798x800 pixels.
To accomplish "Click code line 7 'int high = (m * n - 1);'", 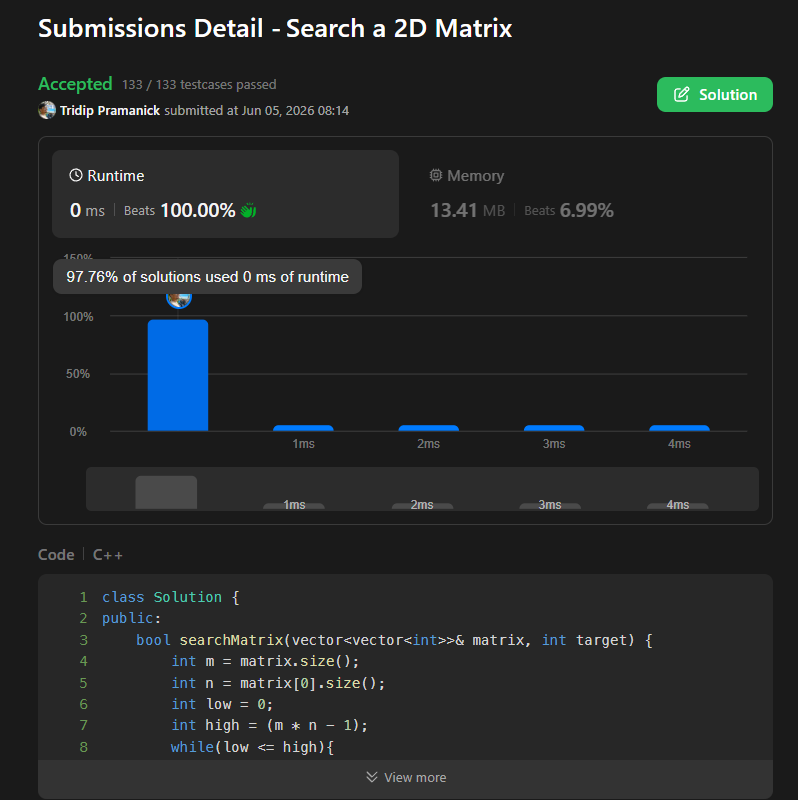I will (x=269, y=725).
